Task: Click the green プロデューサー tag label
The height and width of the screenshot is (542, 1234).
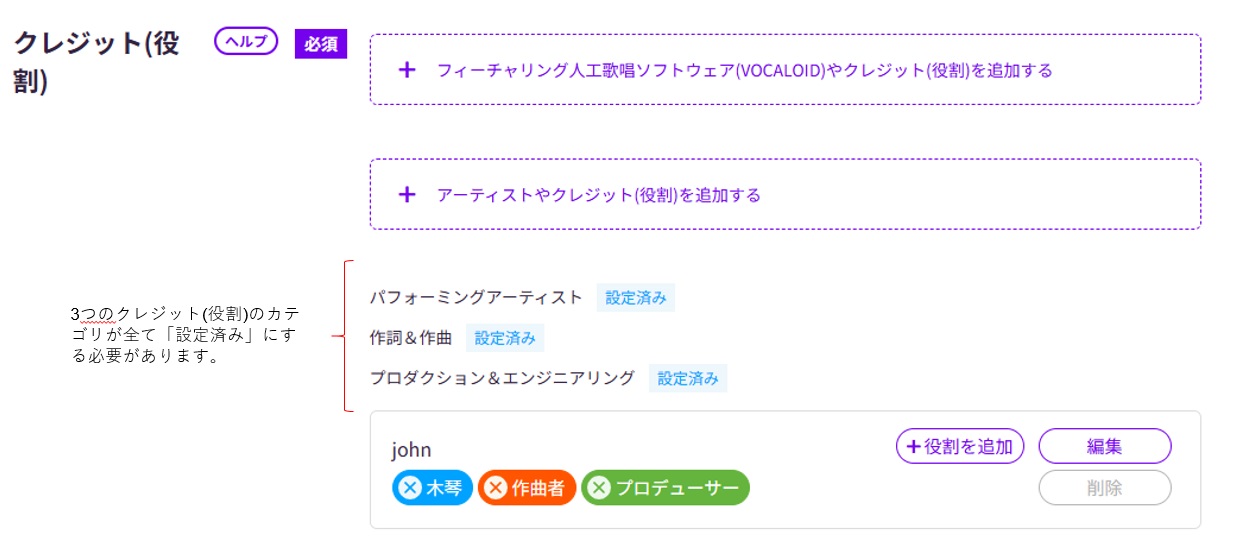Action: [x=677, y=488]
